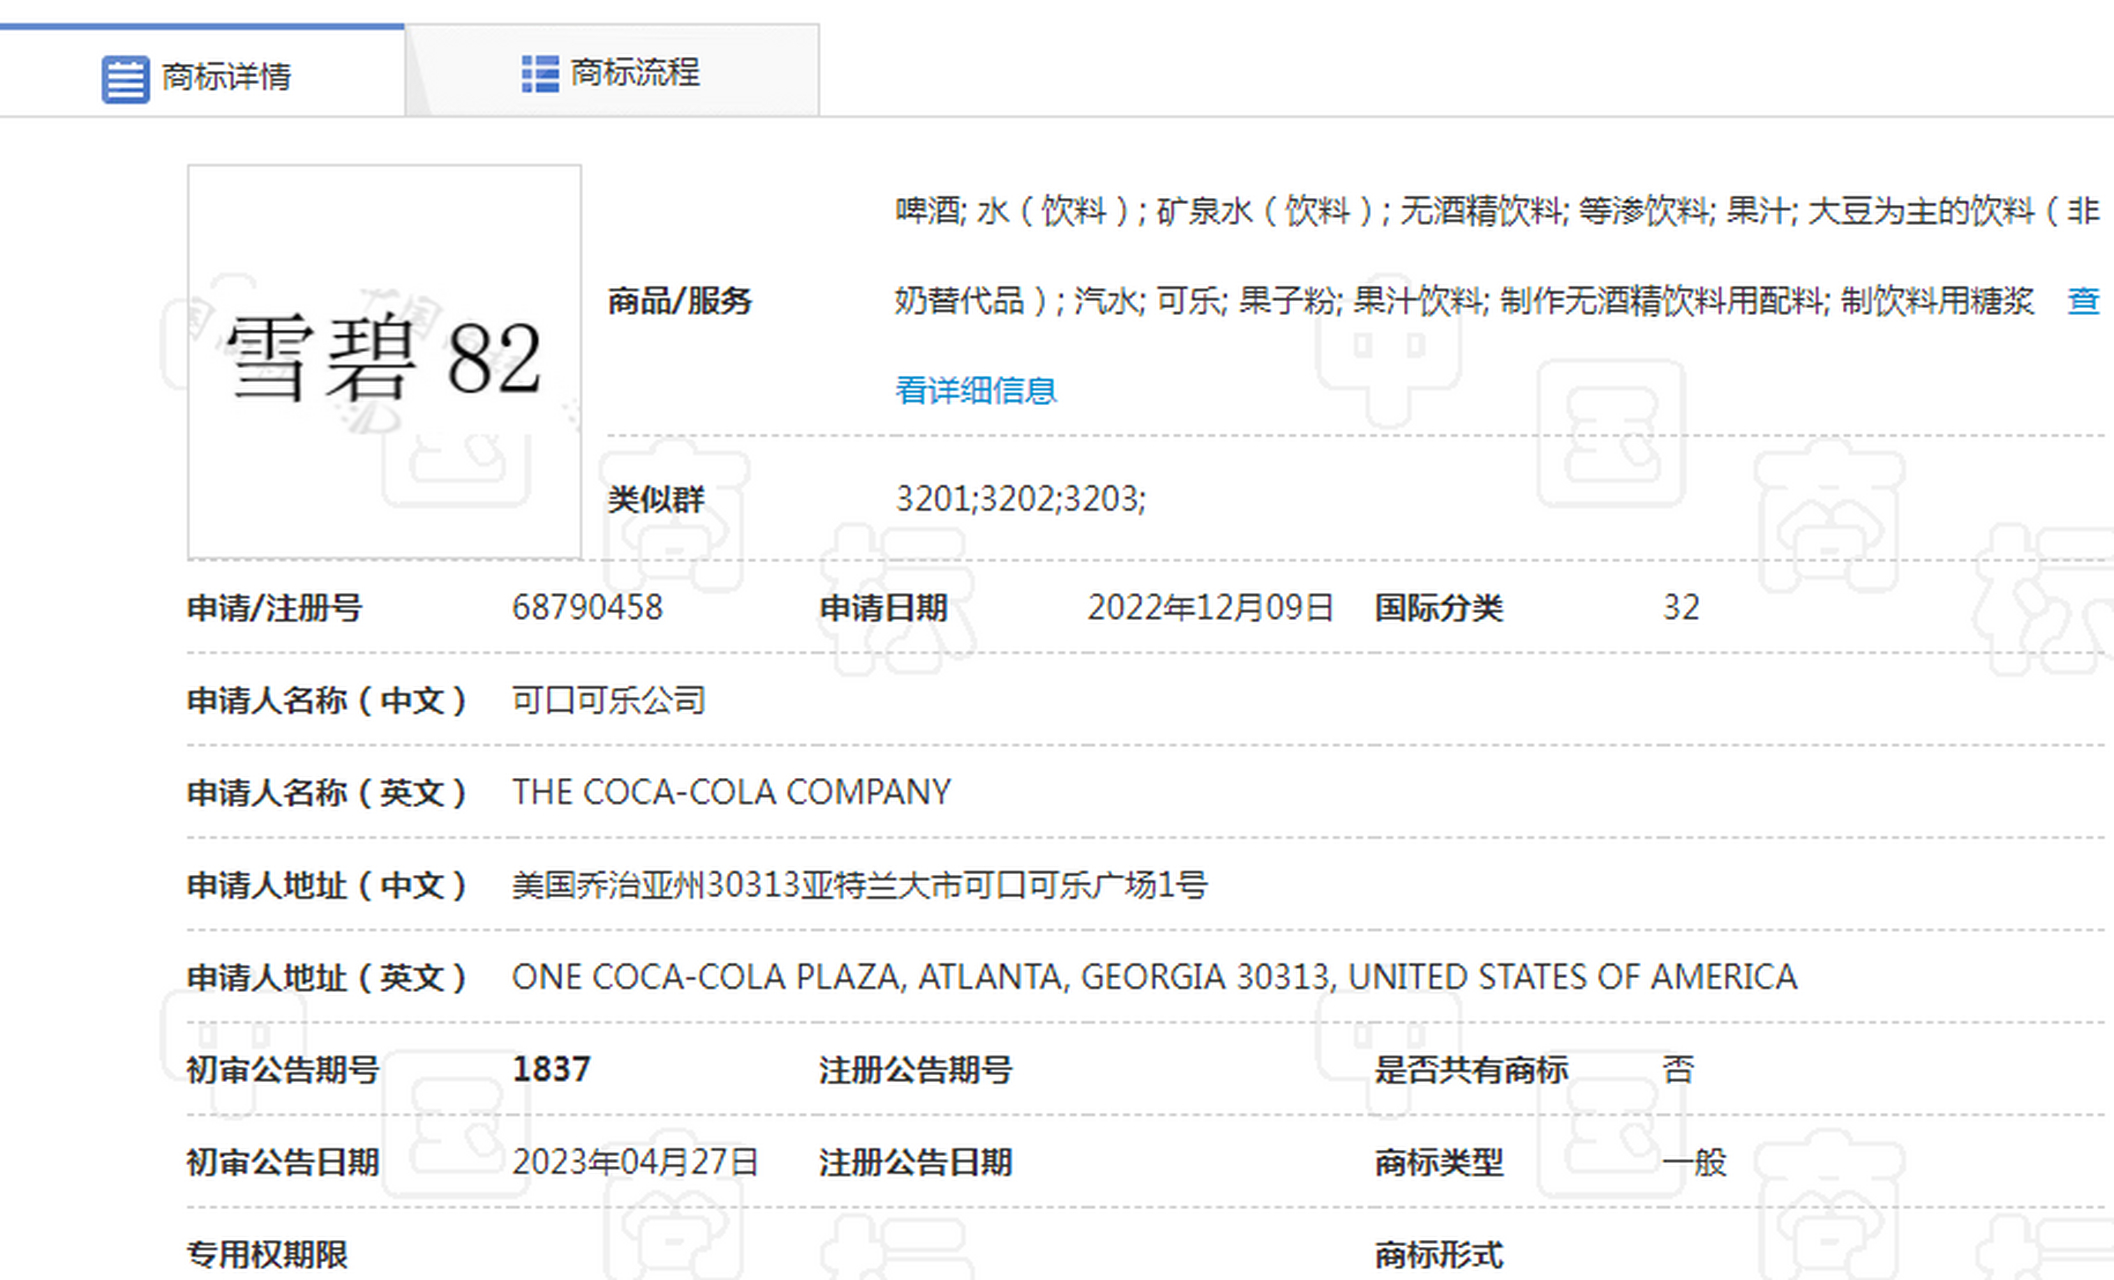
Task: Click the 雪碧 82 trademark image
Action: [x=384, y=362]
